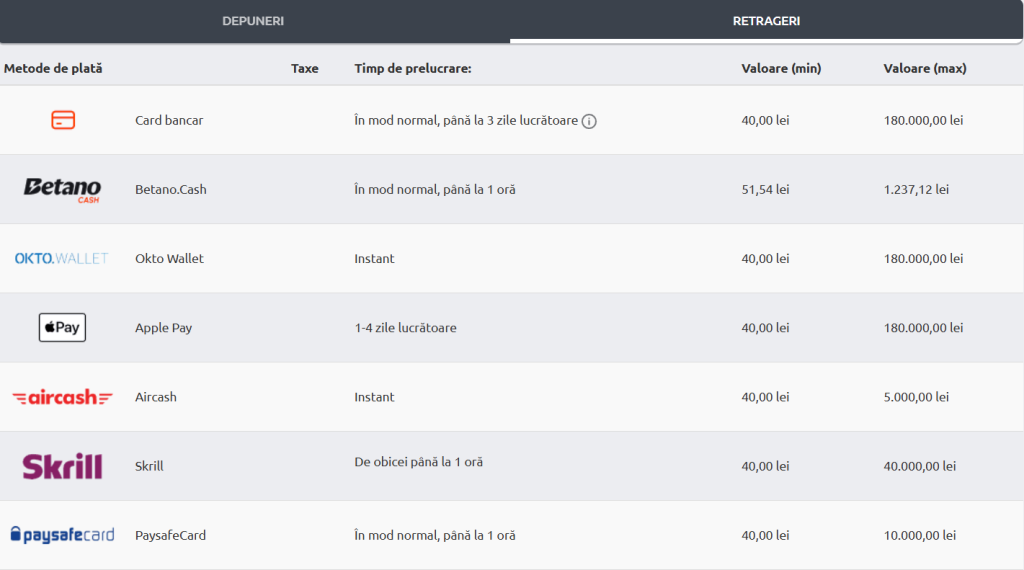Viewport: 1024px width, 570px height.
Task: Click the Timp de prelucrare column header
Action: click(413, 69)
